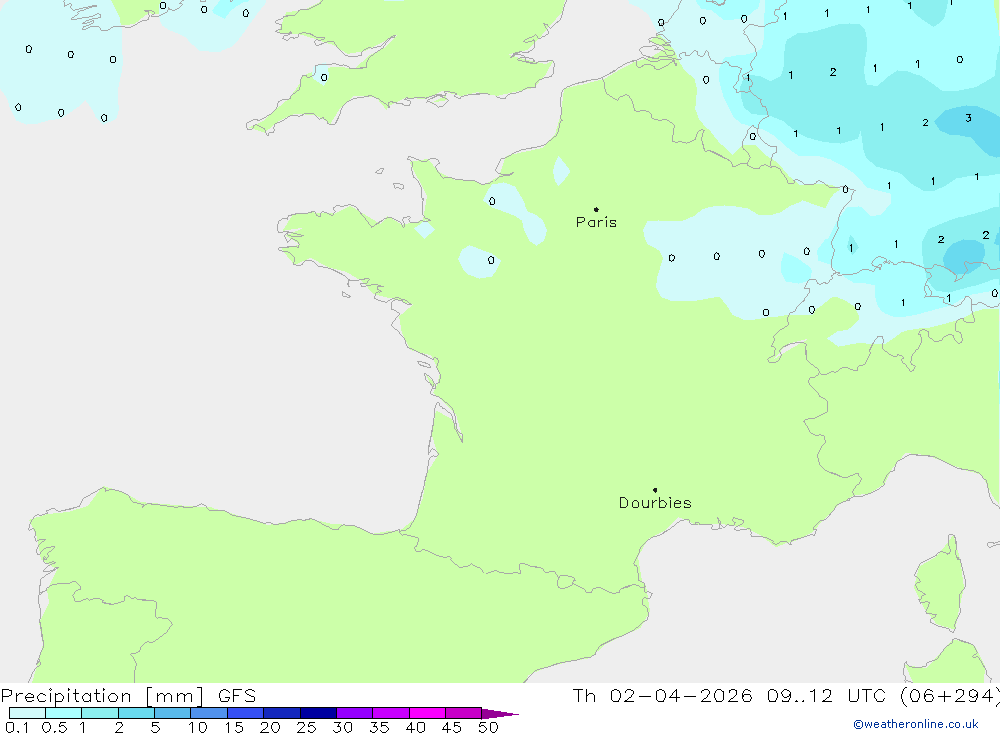The width and height of the screenshot is (1000, 733).
Task: Select the 5 mm blue legend swatch
Action: [x=172, y=713]
